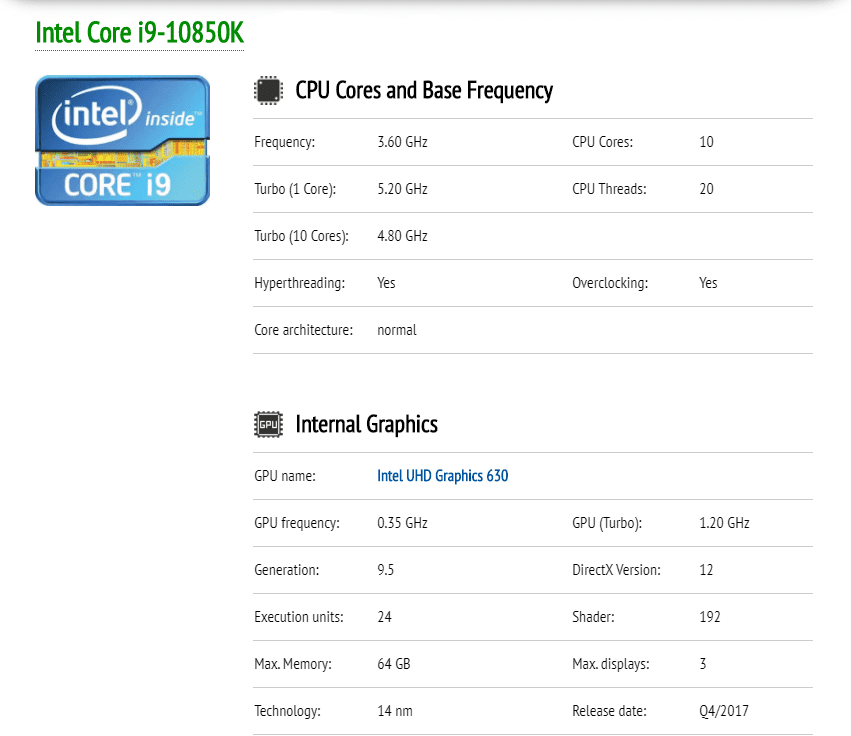The height and width of the screenshot is (736, 851).
Task: Click the CPU chip icon beside CPU Cores heading
Action: (x=268, y=90)
